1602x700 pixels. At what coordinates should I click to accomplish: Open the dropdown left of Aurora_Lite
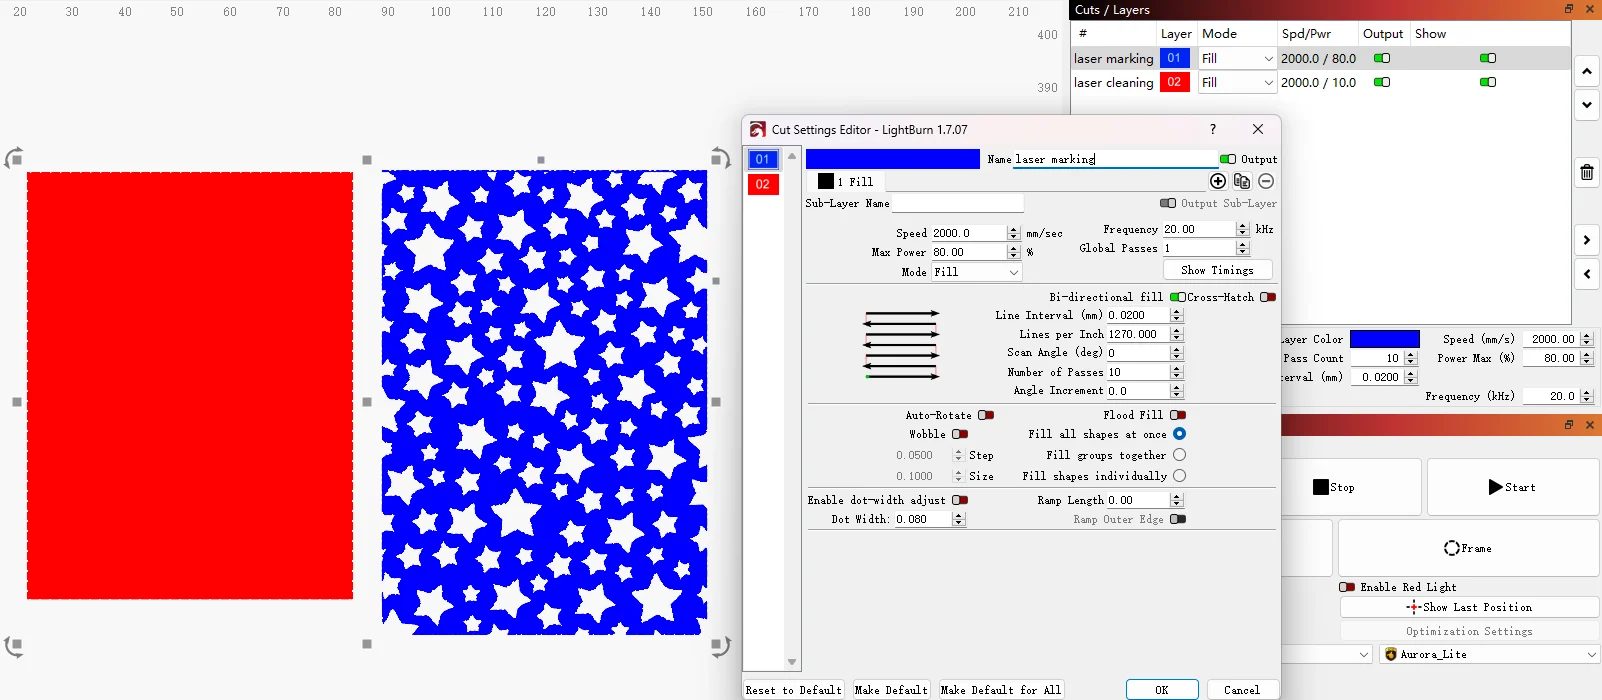click(1328, 654)
